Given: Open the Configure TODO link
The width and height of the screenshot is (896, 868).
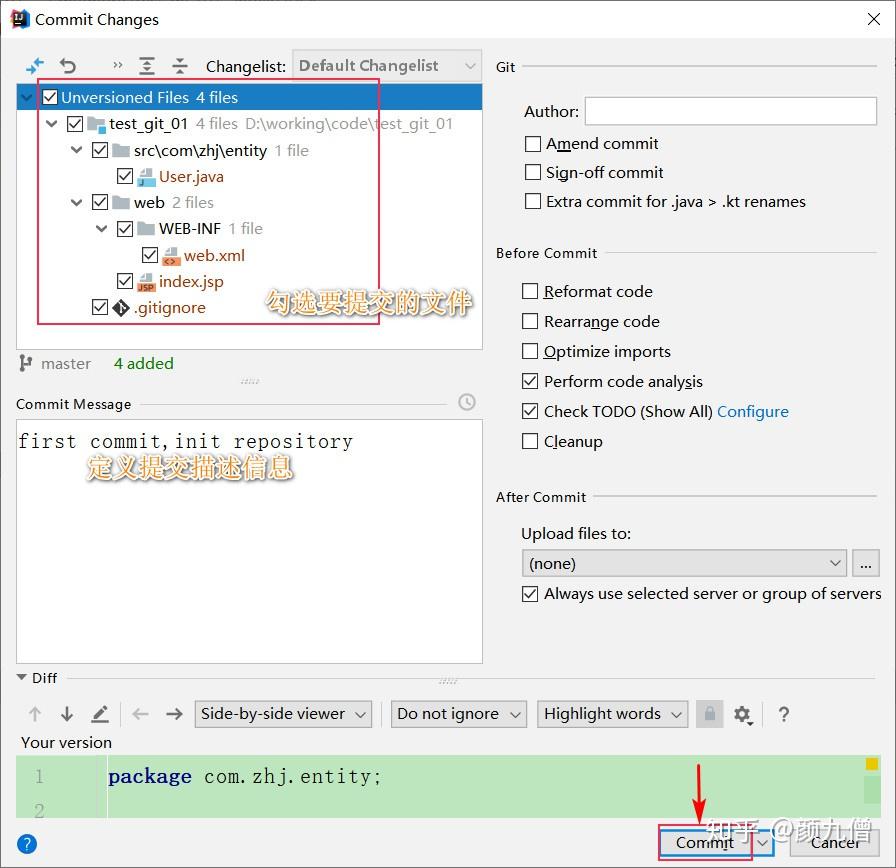Looking at the screenshot, I should 753,411.
